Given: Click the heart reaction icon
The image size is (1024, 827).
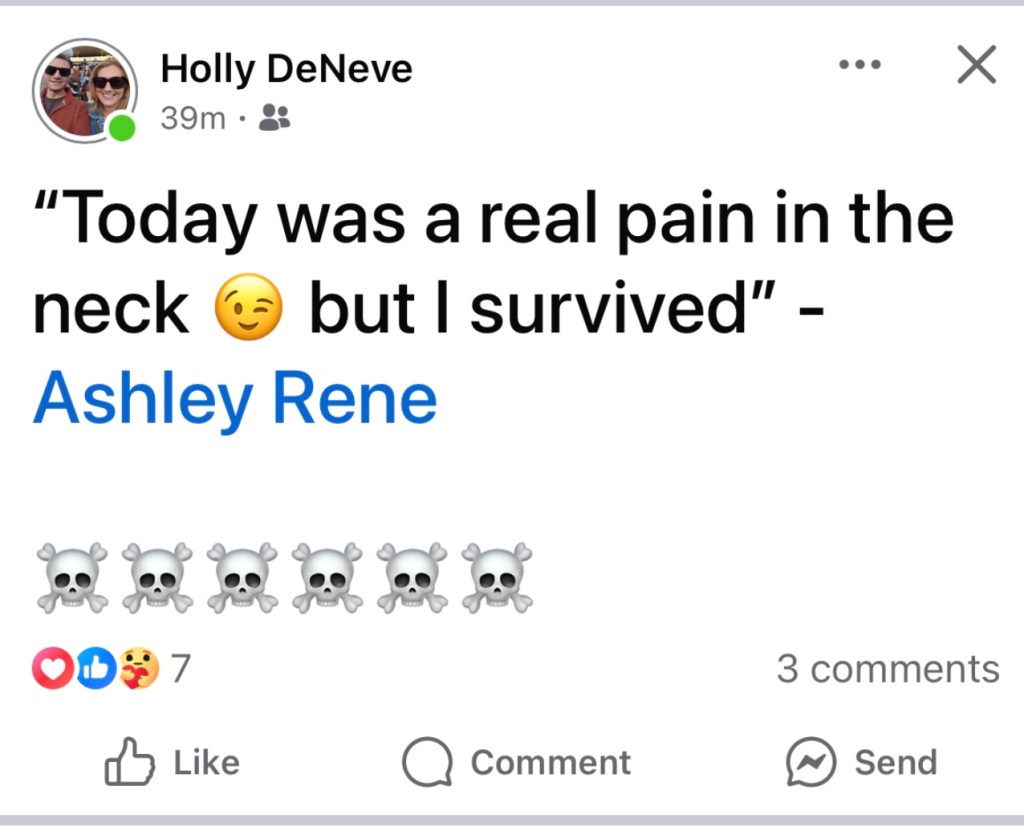Looking at the screenshot, I should point(52,669).
